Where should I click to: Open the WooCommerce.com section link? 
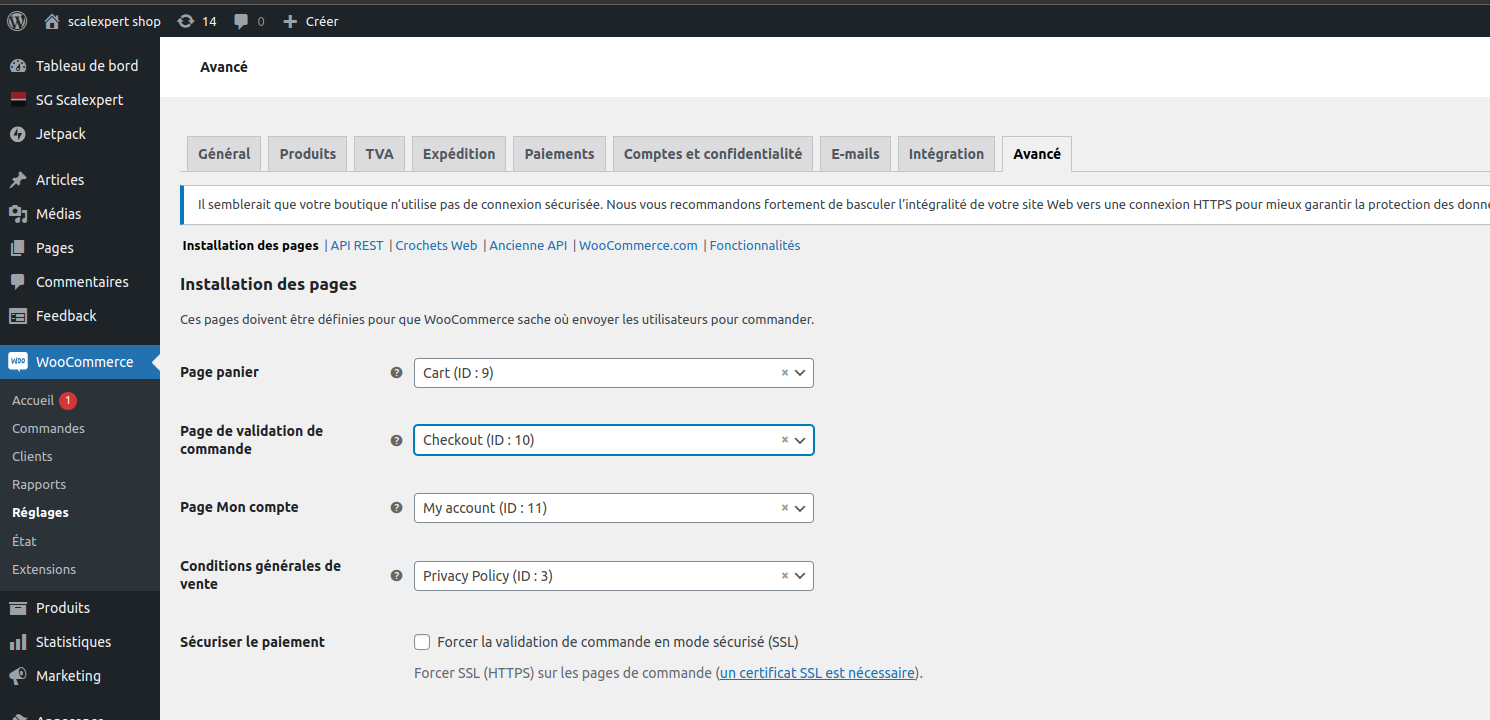click(638, 246)
